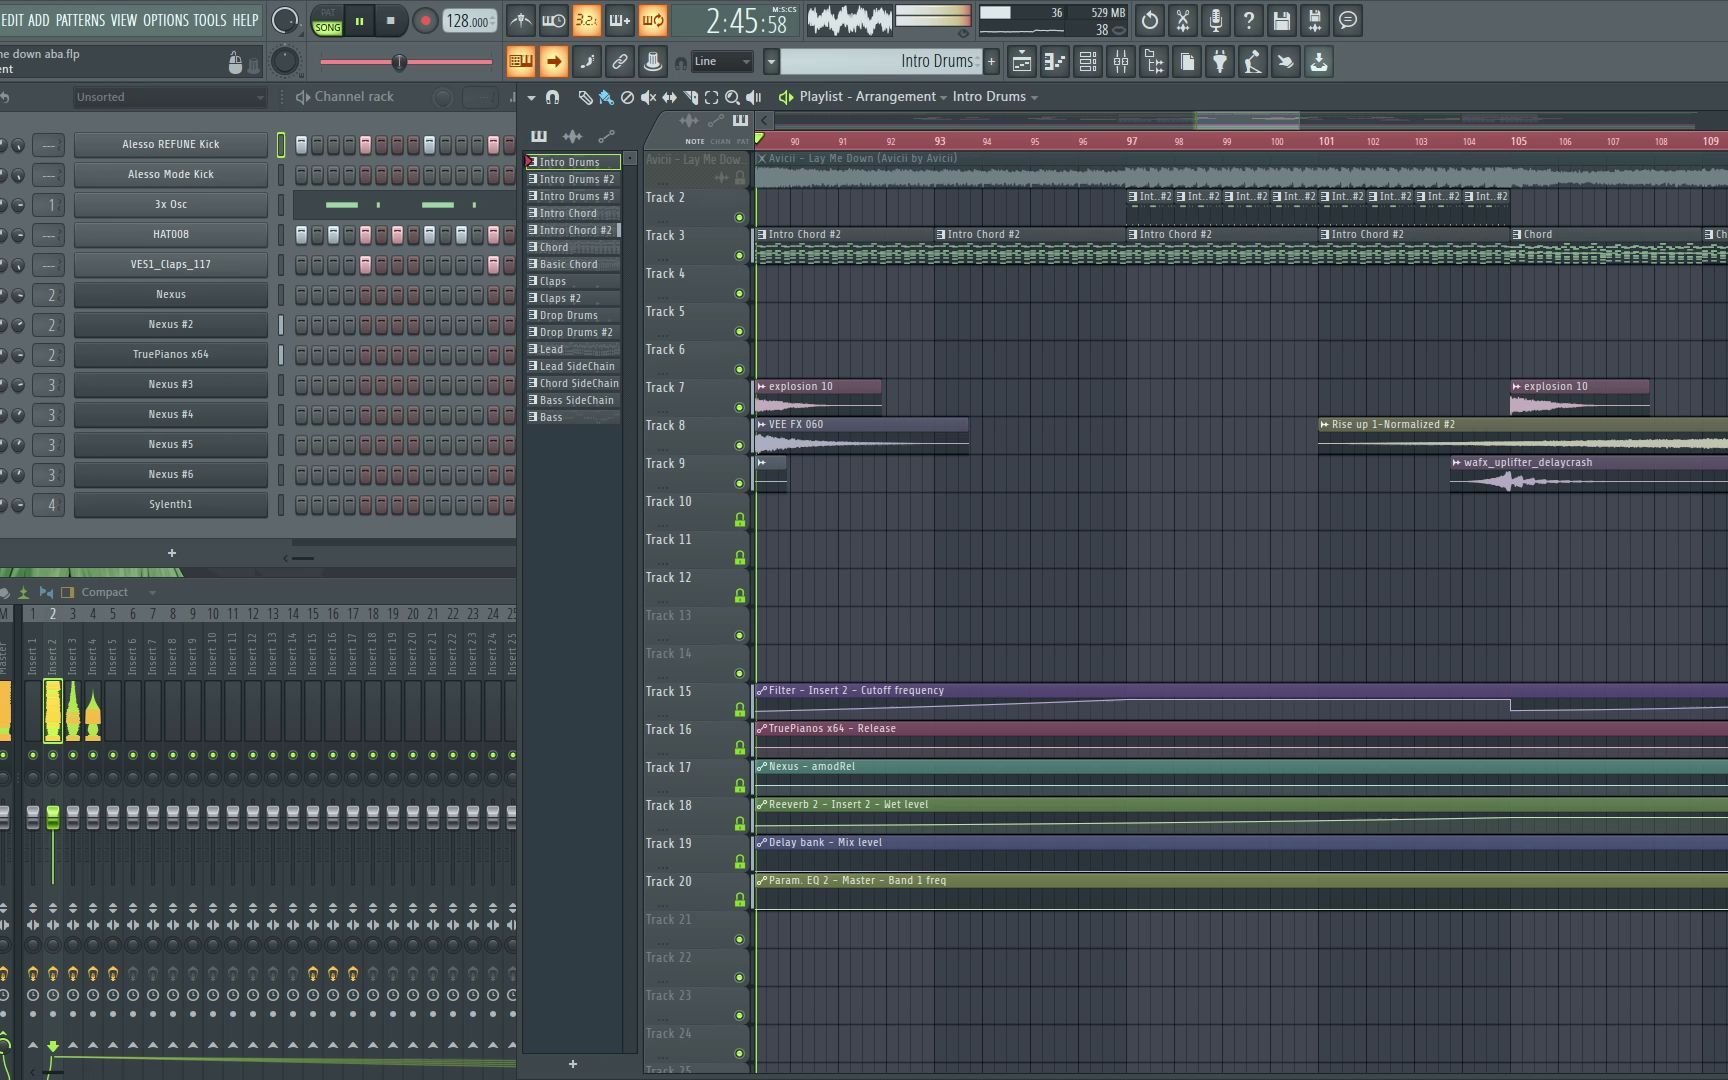This screenshot has width=1728, height=1080.
Task: Select the playlist Paint brush tool
Action: click(x=606, y=97)
